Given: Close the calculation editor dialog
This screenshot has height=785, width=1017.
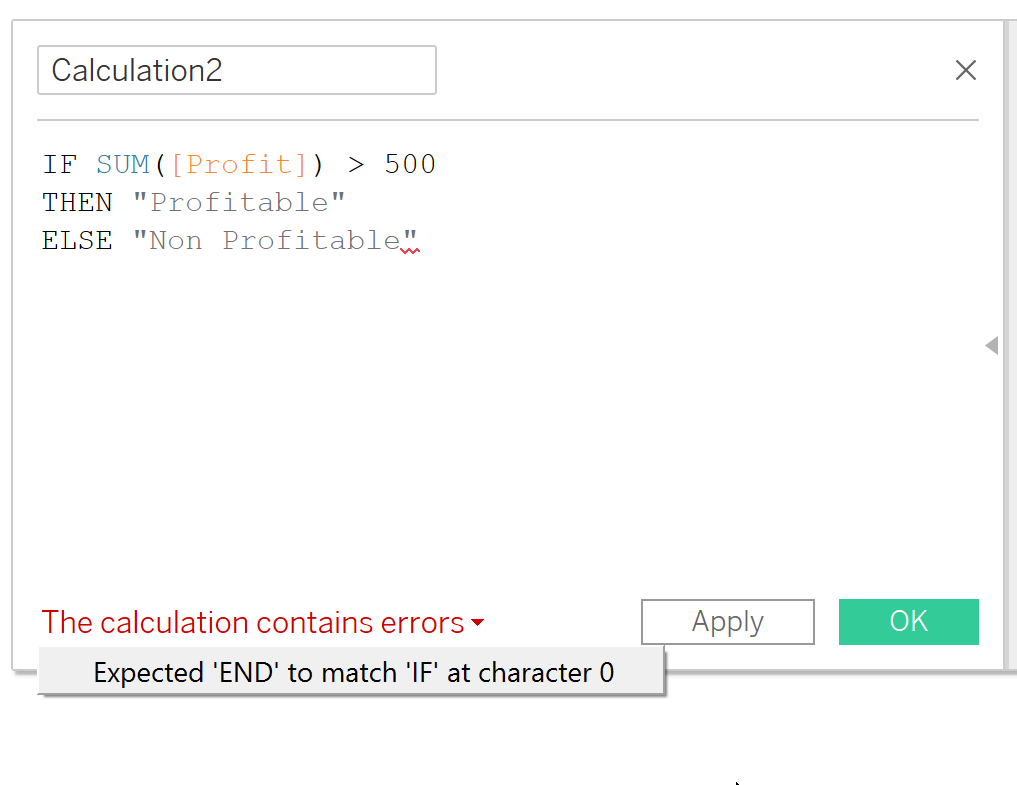Looking at the screenshot, I should [x=965, y=70].
